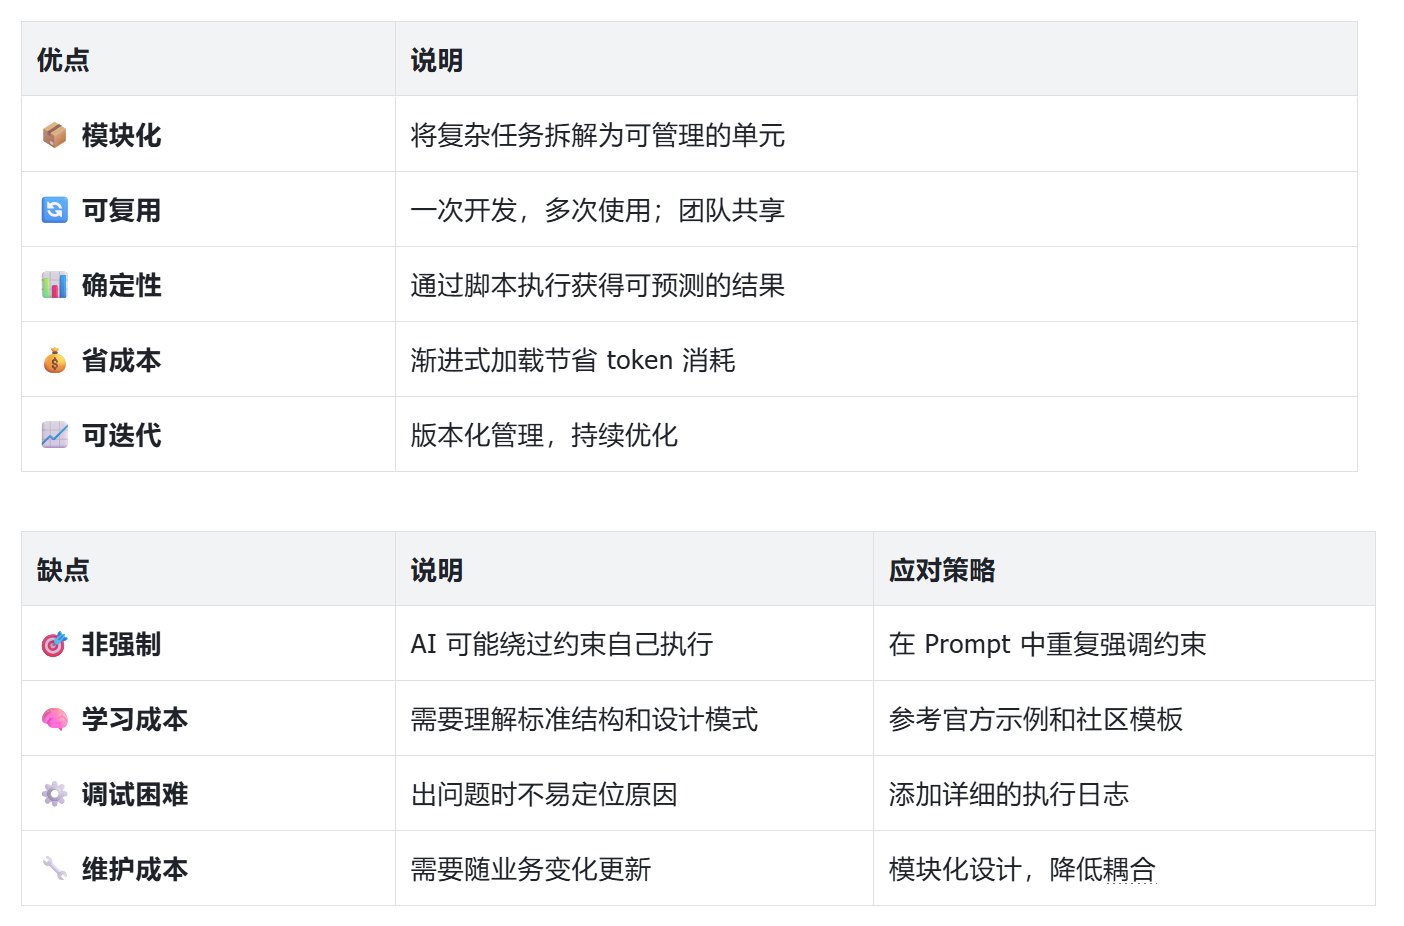Click the money bag icon beside 省成本
The width and height of the screenshot is (1404, 926).
[54, 360]
